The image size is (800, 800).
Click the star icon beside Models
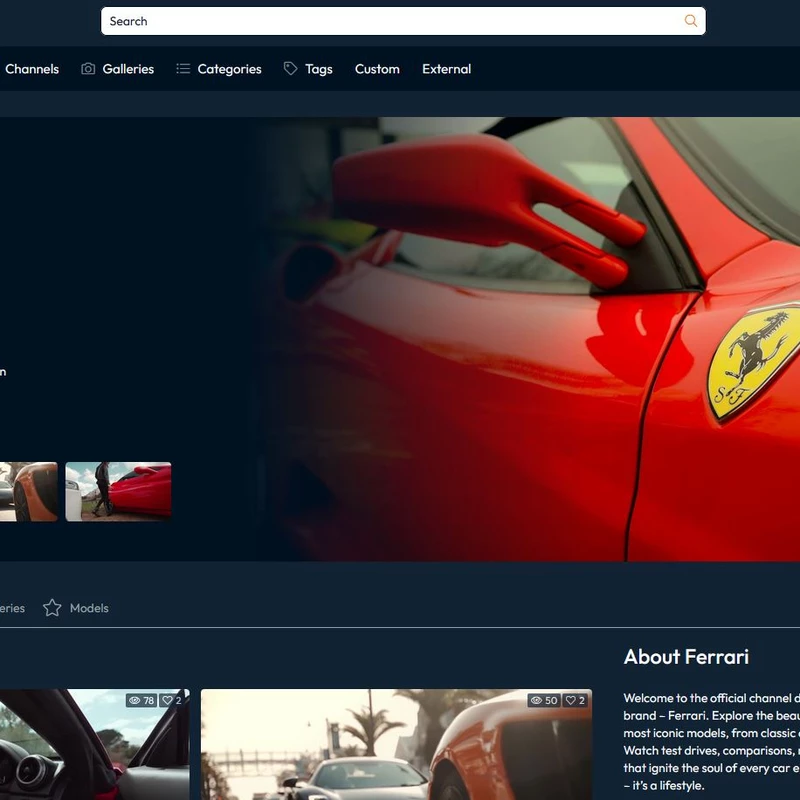click(x=52, y=608)
